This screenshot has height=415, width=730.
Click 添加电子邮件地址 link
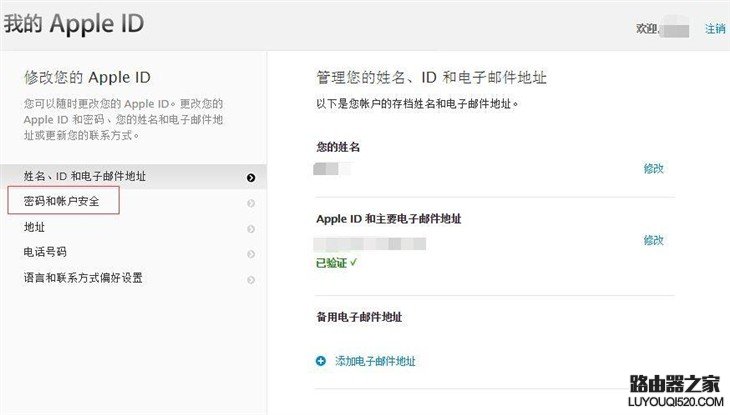(x=375, y=361)
